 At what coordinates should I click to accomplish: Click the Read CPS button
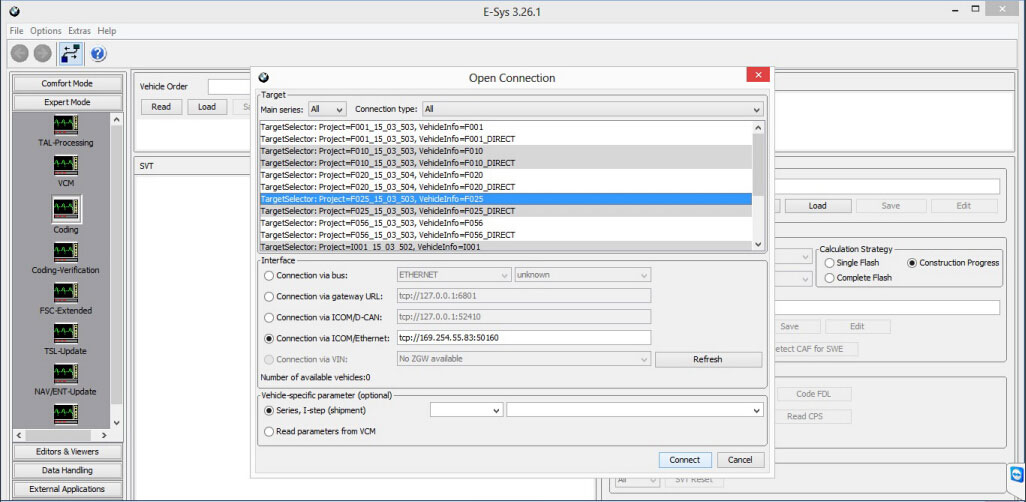[x=814, y=416]
